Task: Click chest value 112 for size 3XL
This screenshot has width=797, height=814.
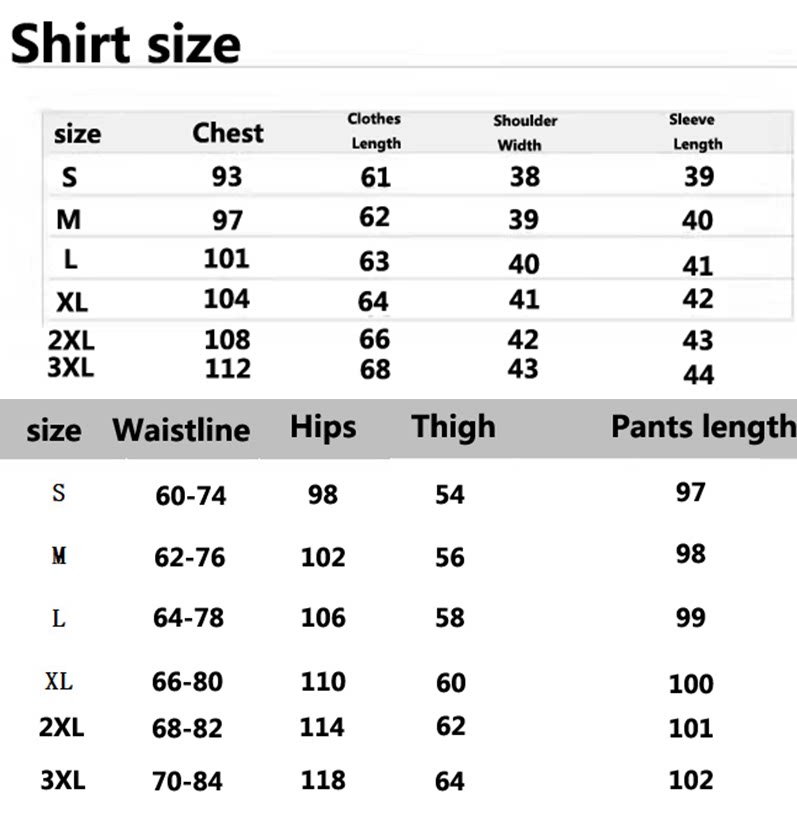Action: click(227, 368)
